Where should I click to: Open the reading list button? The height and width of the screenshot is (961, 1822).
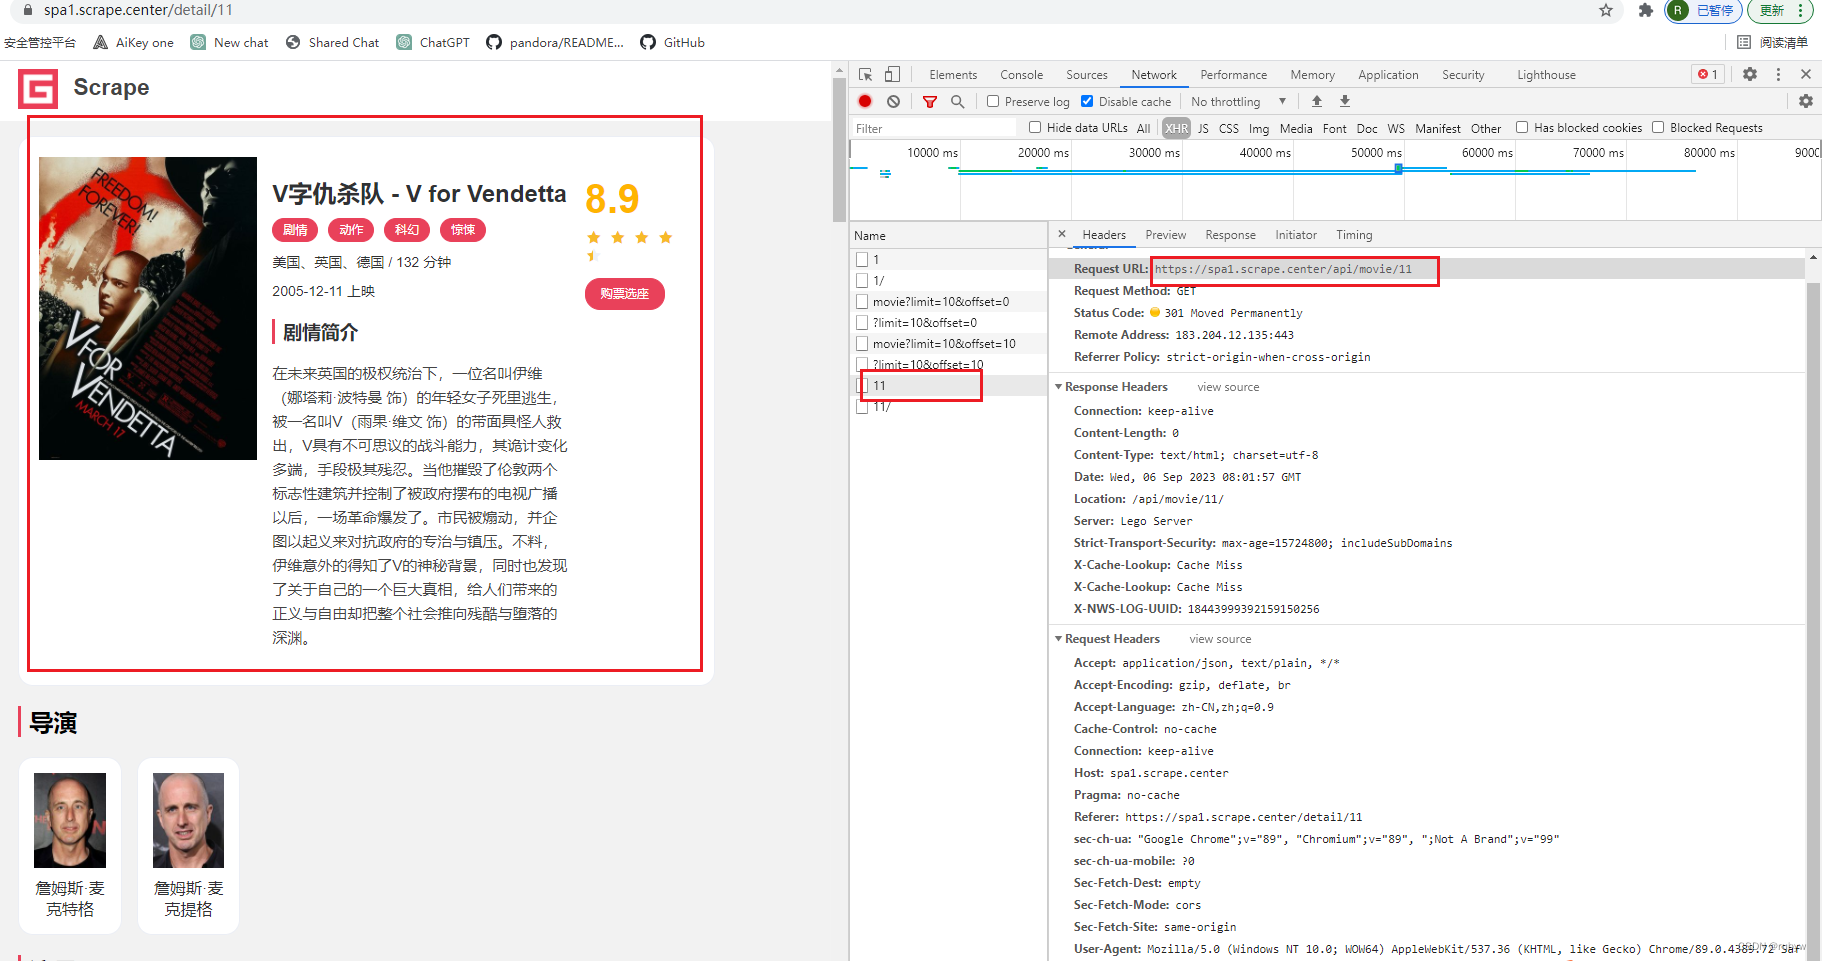click(1772, 42)
